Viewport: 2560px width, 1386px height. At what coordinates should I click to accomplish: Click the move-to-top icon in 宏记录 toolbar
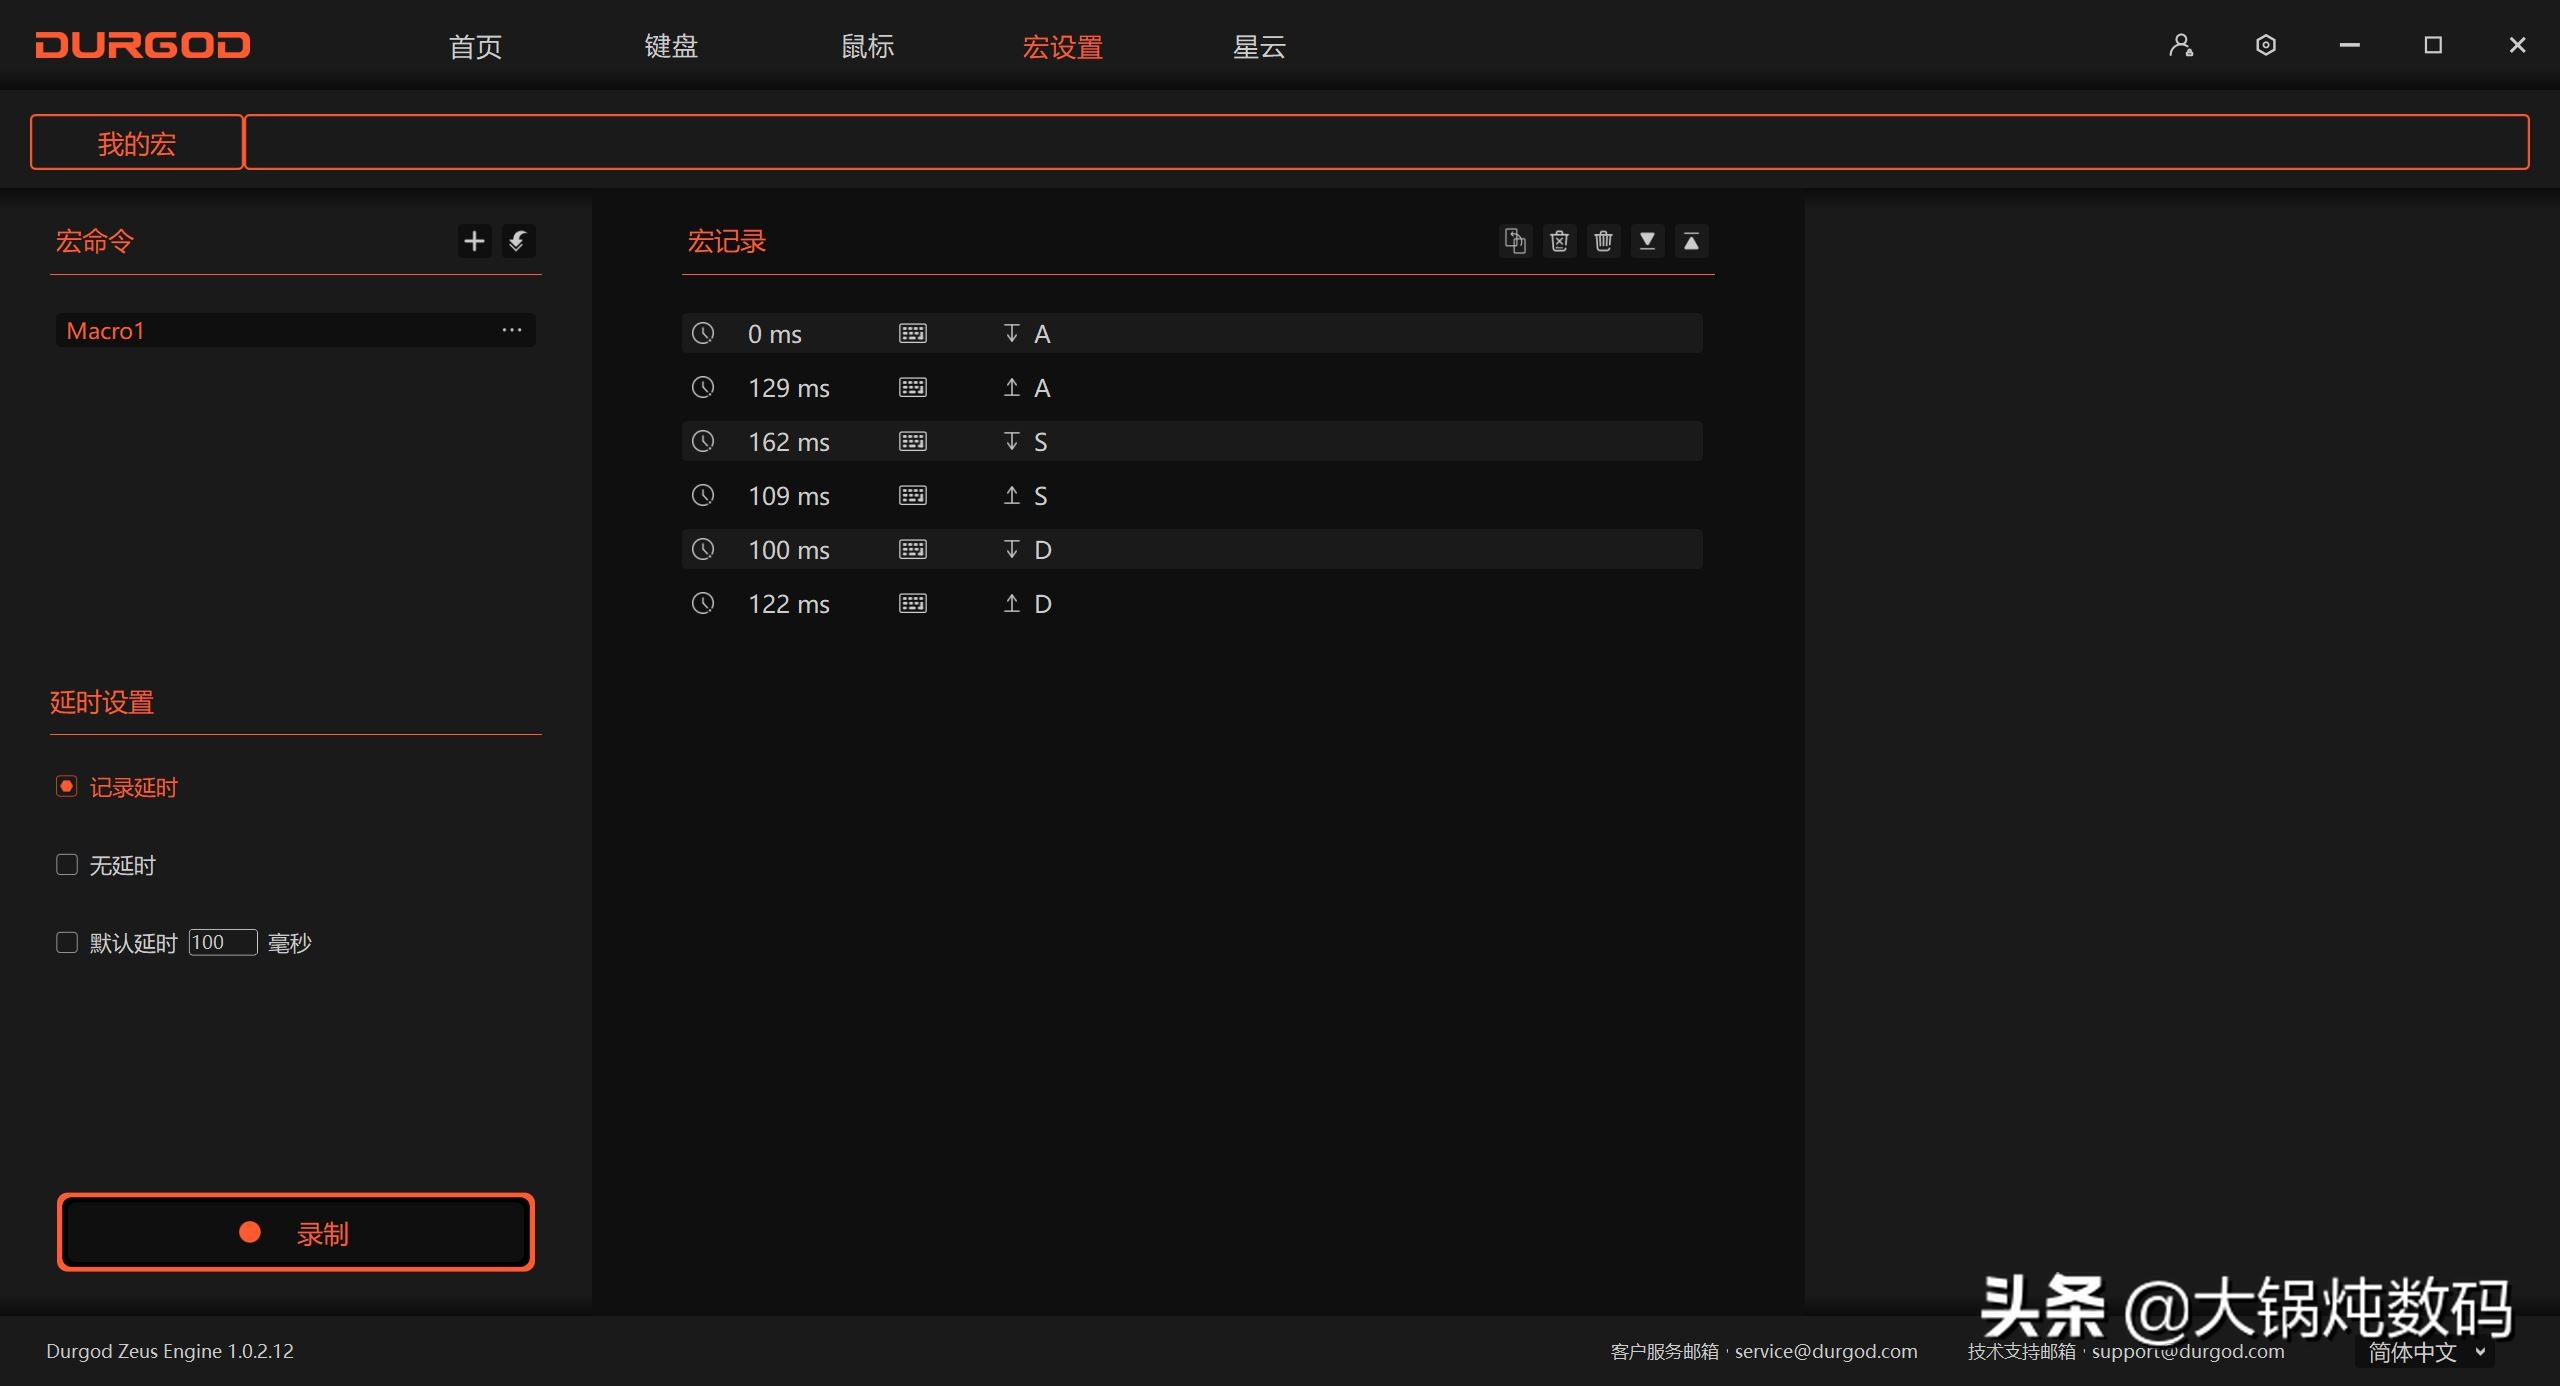tap(1692, 241)
